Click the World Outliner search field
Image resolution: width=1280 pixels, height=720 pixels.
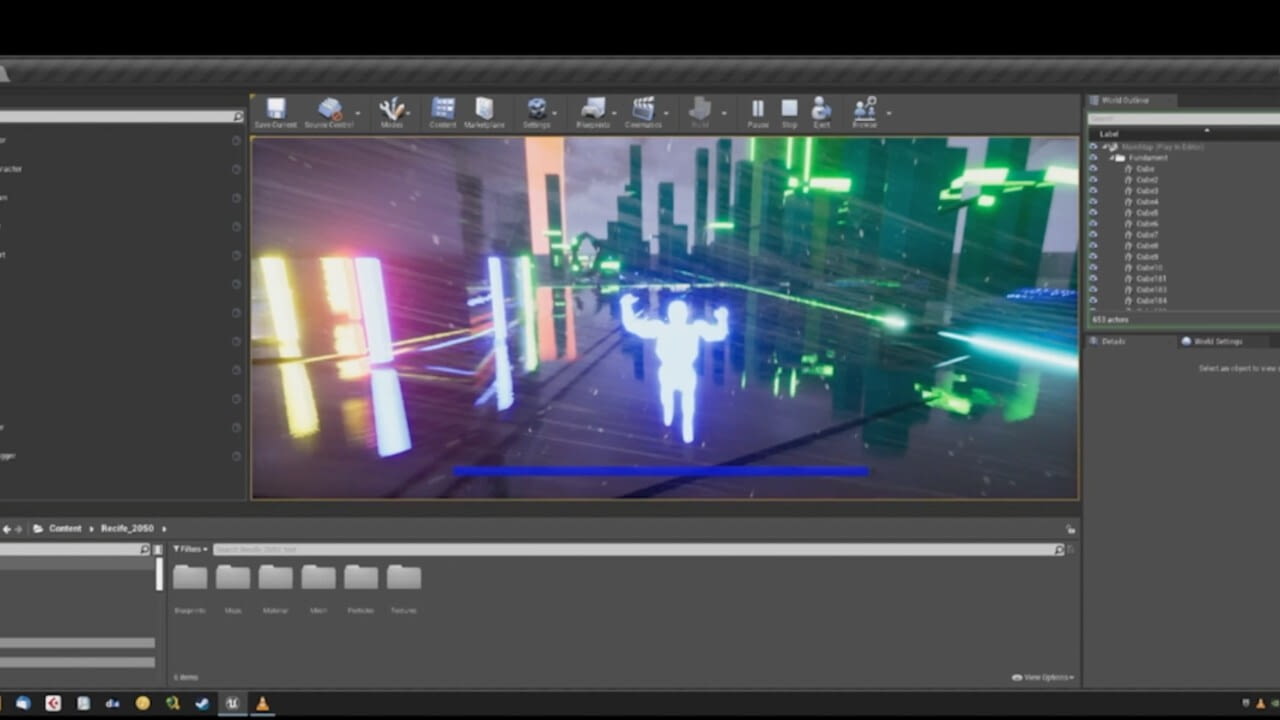pos(1180,118)
